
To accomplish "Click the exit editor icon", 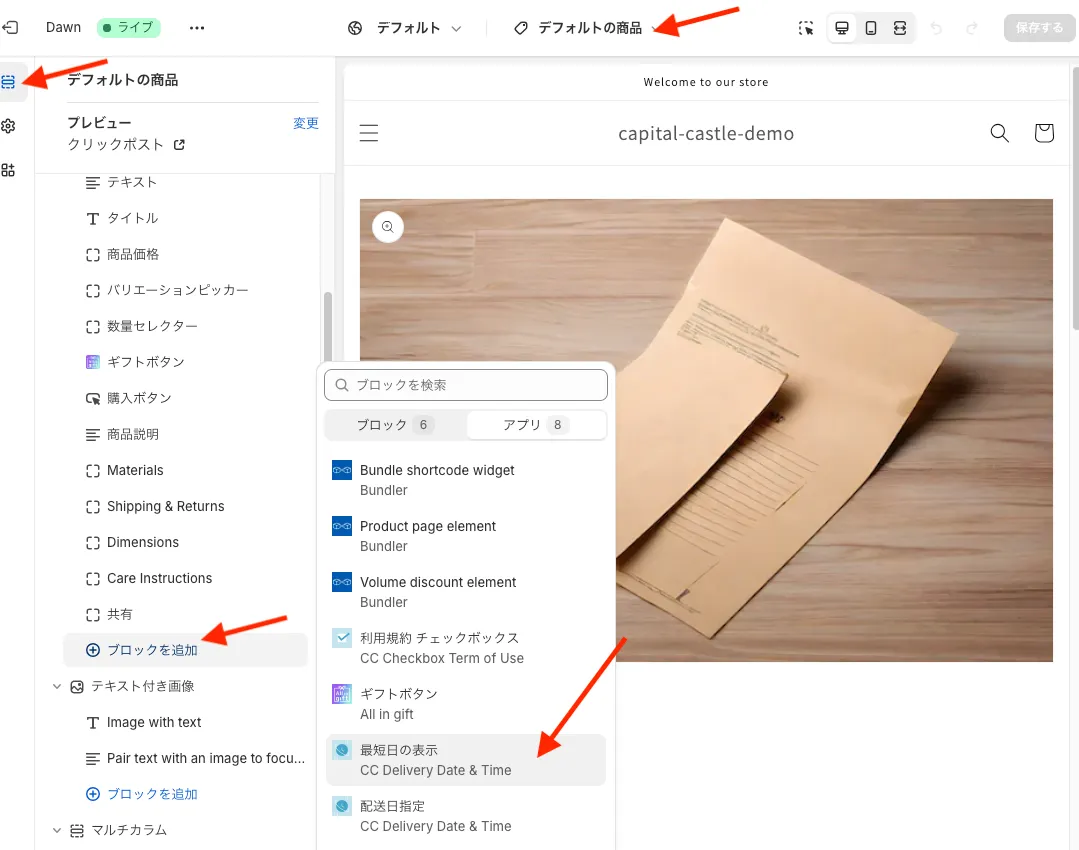I will (x=10, y=28).
